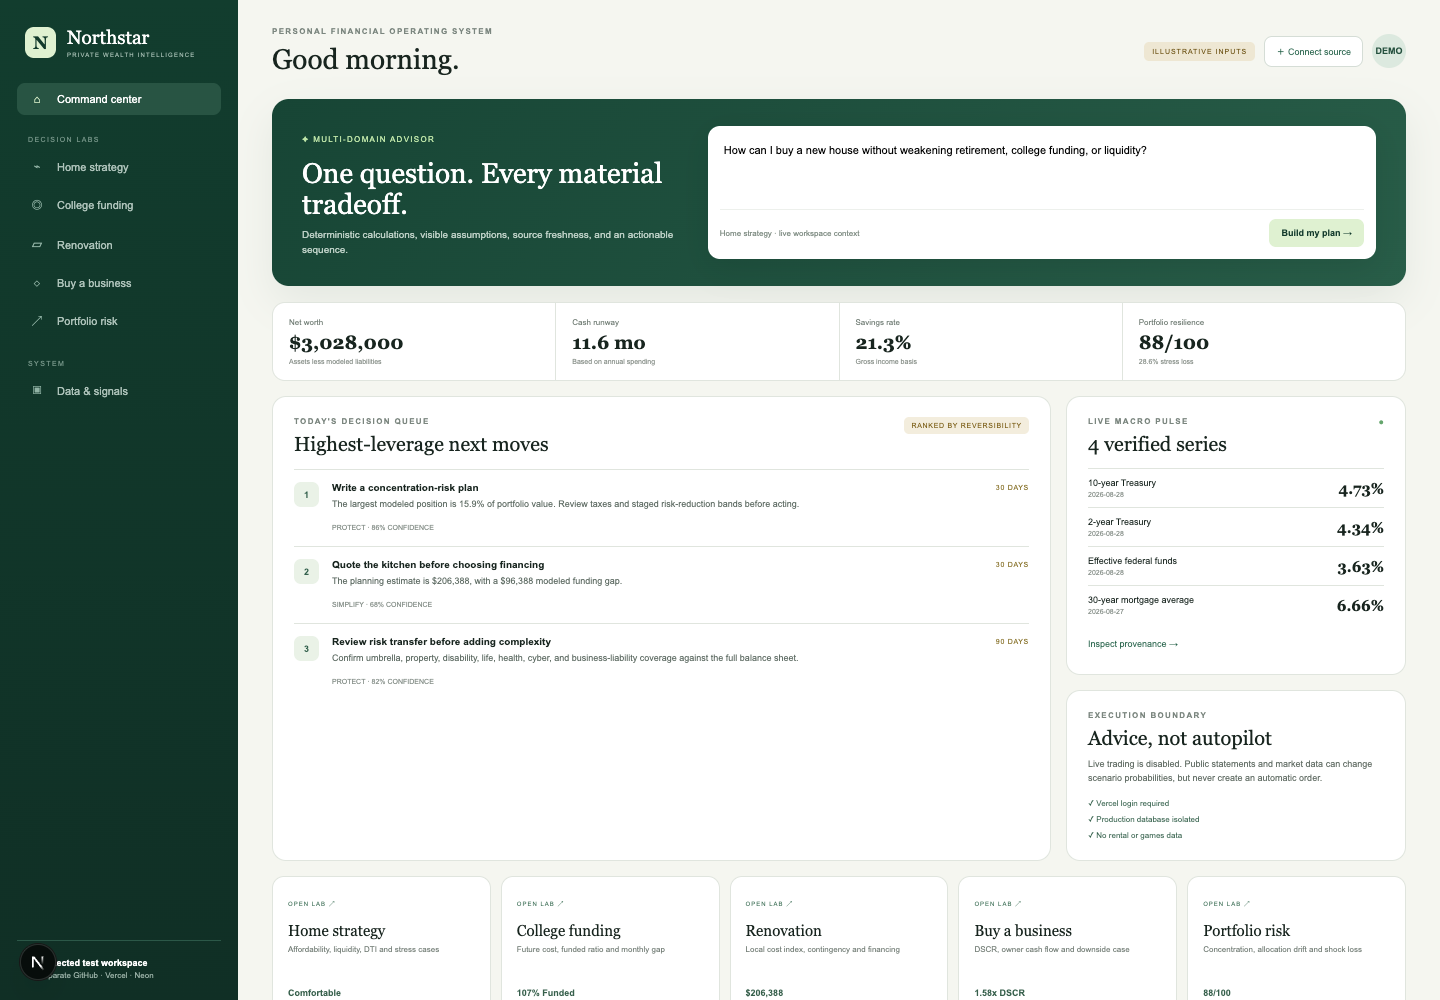Click the green live dot in Live Macro Pulse
The height and width of the screenshot is (1000, 1440).
coord(1381,422)
